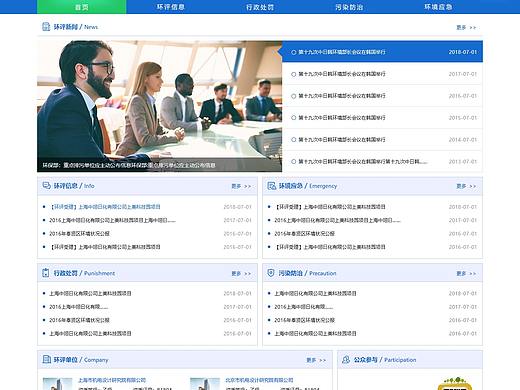Click 更多 >> in the News header

point(466,28)
